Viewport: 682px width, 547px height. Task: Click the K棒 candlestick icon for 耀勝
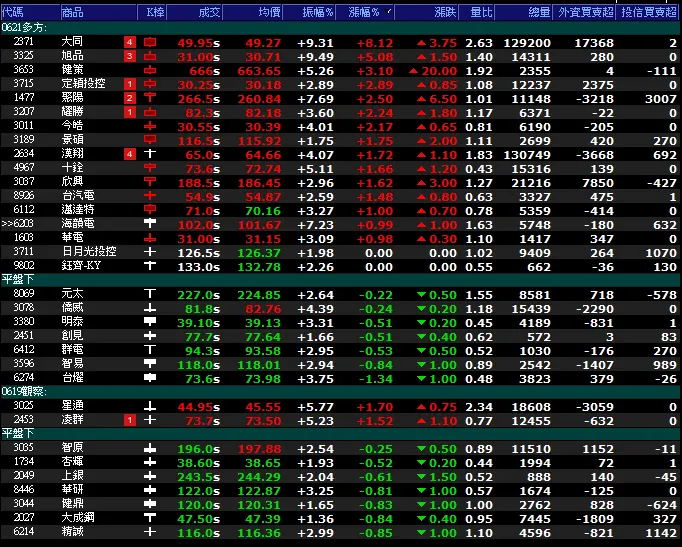[150, 113]
